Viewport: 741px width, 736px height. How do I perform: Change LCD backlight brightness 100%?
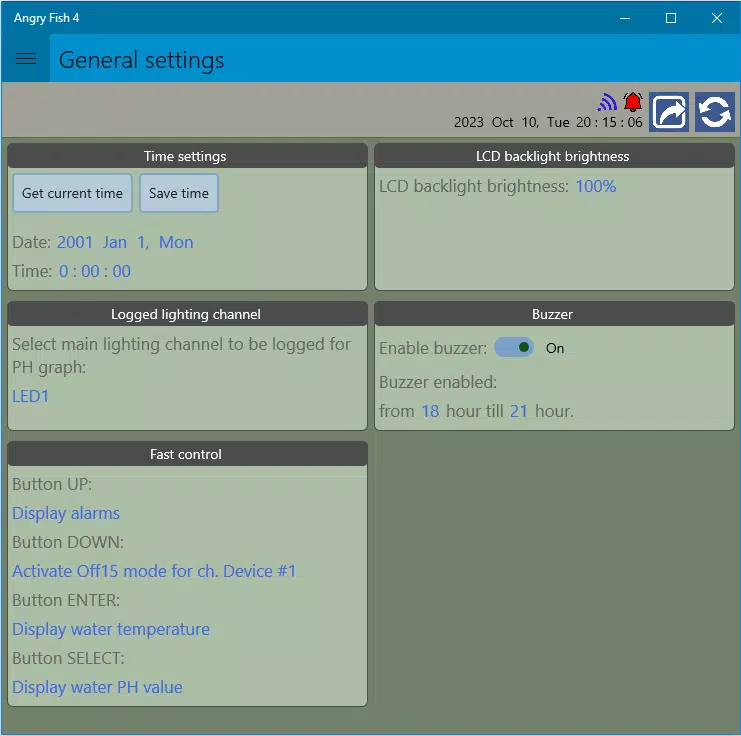click(595, 186)
